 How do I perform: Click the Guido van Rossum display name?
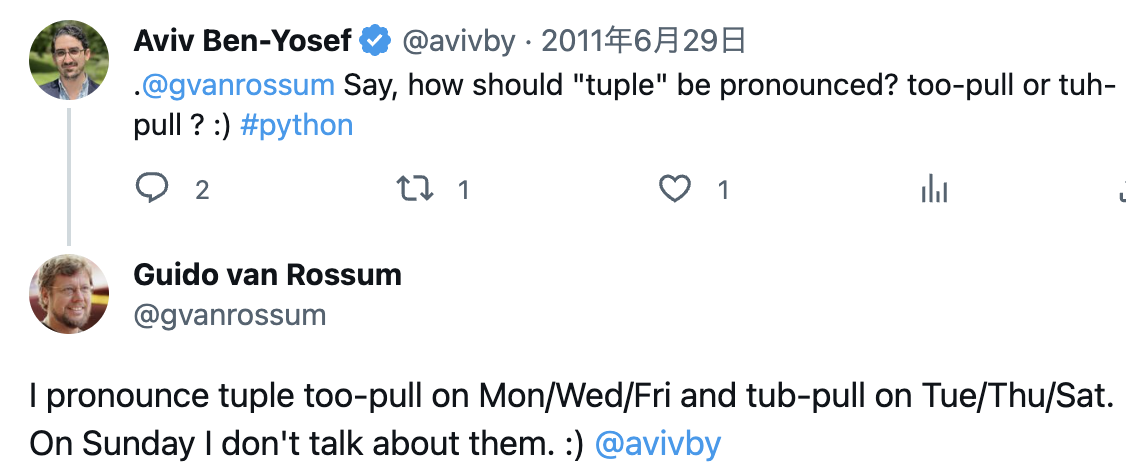tap(267, 274)
